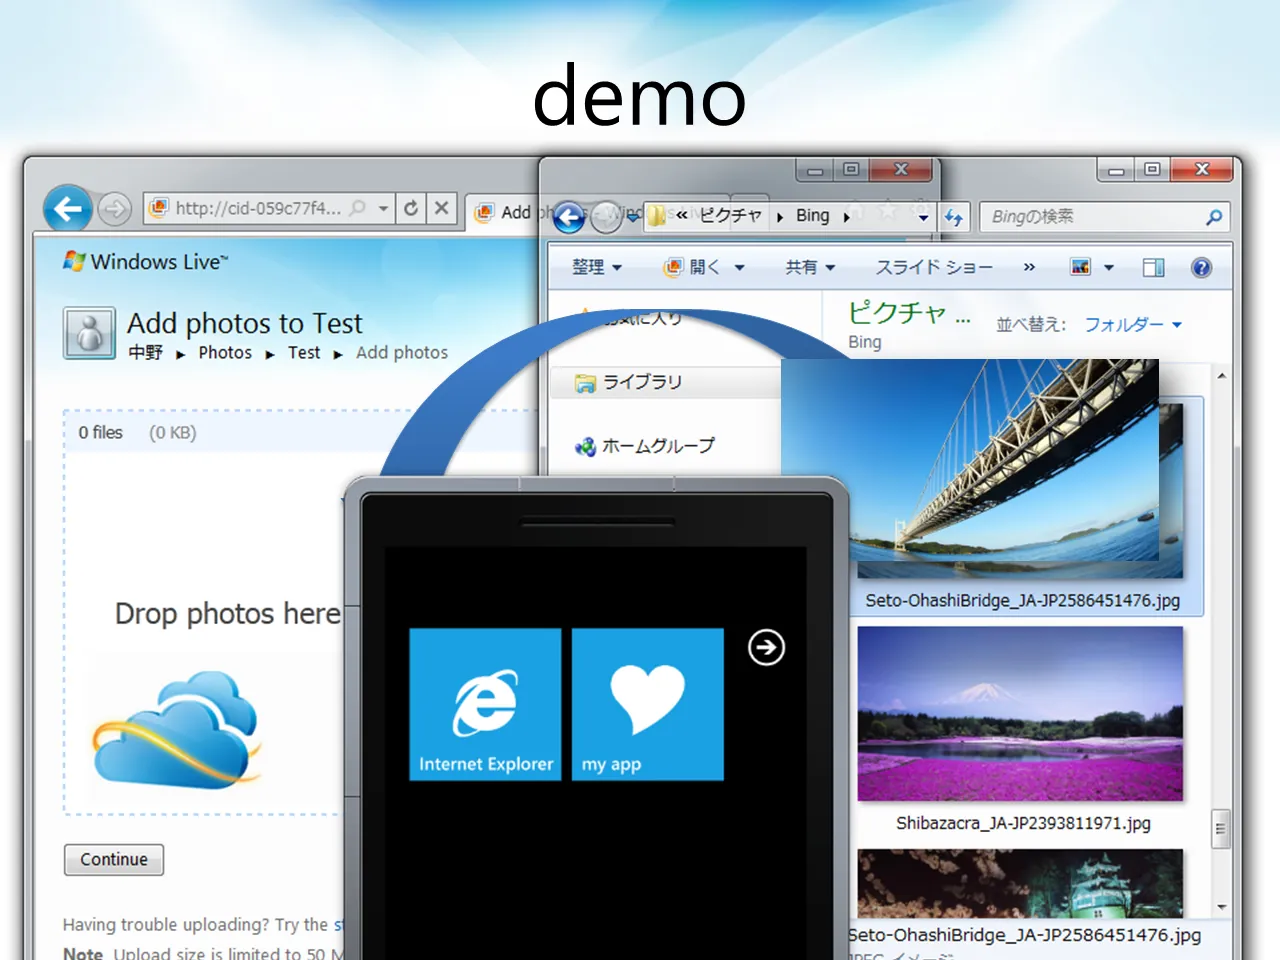Open the IE address bar dropdown arrow
Screen dimensions: 1280x960
click(383, 208)
